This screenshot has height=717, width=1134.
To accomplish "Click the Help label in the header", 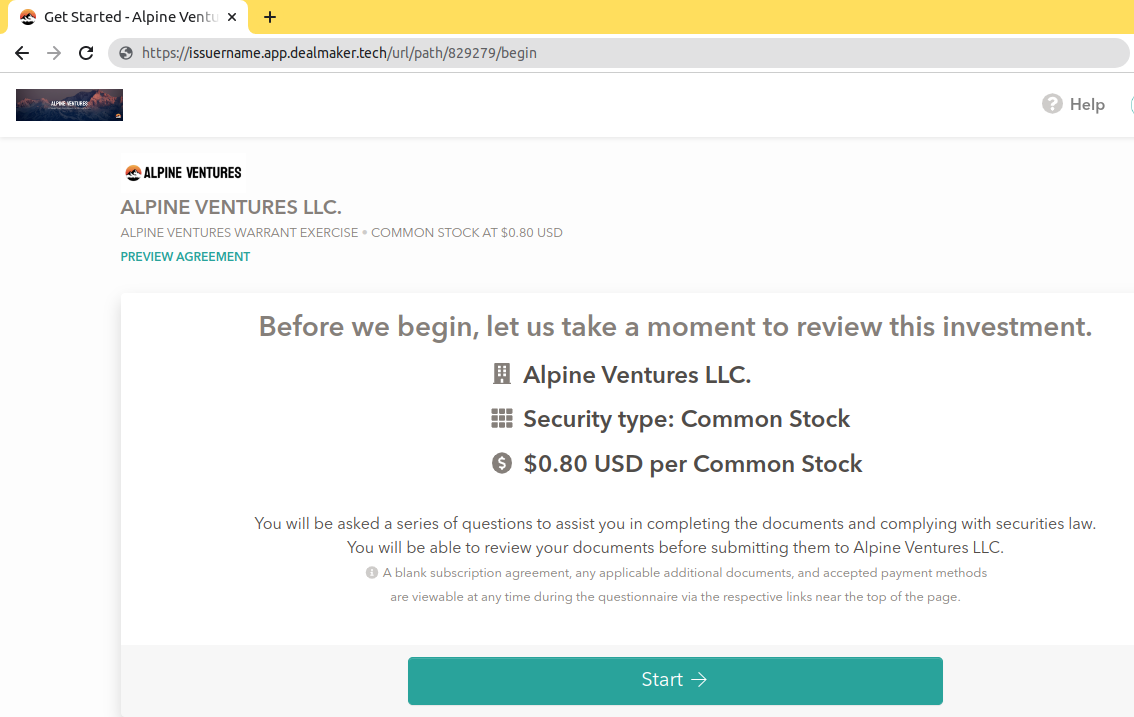I will click(x=1088, y=104).
